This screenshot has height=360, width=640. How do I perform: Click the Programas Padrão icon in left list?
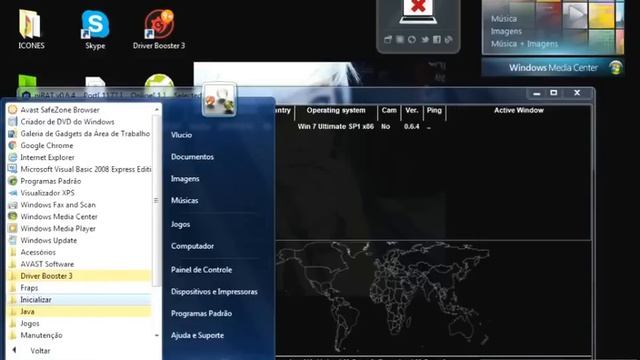13,181
